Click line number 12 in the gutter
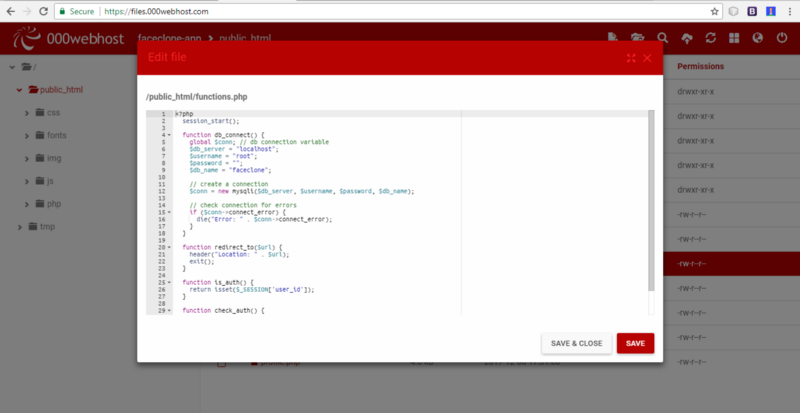This screenshot has width=800, height=413. (162, 191)
